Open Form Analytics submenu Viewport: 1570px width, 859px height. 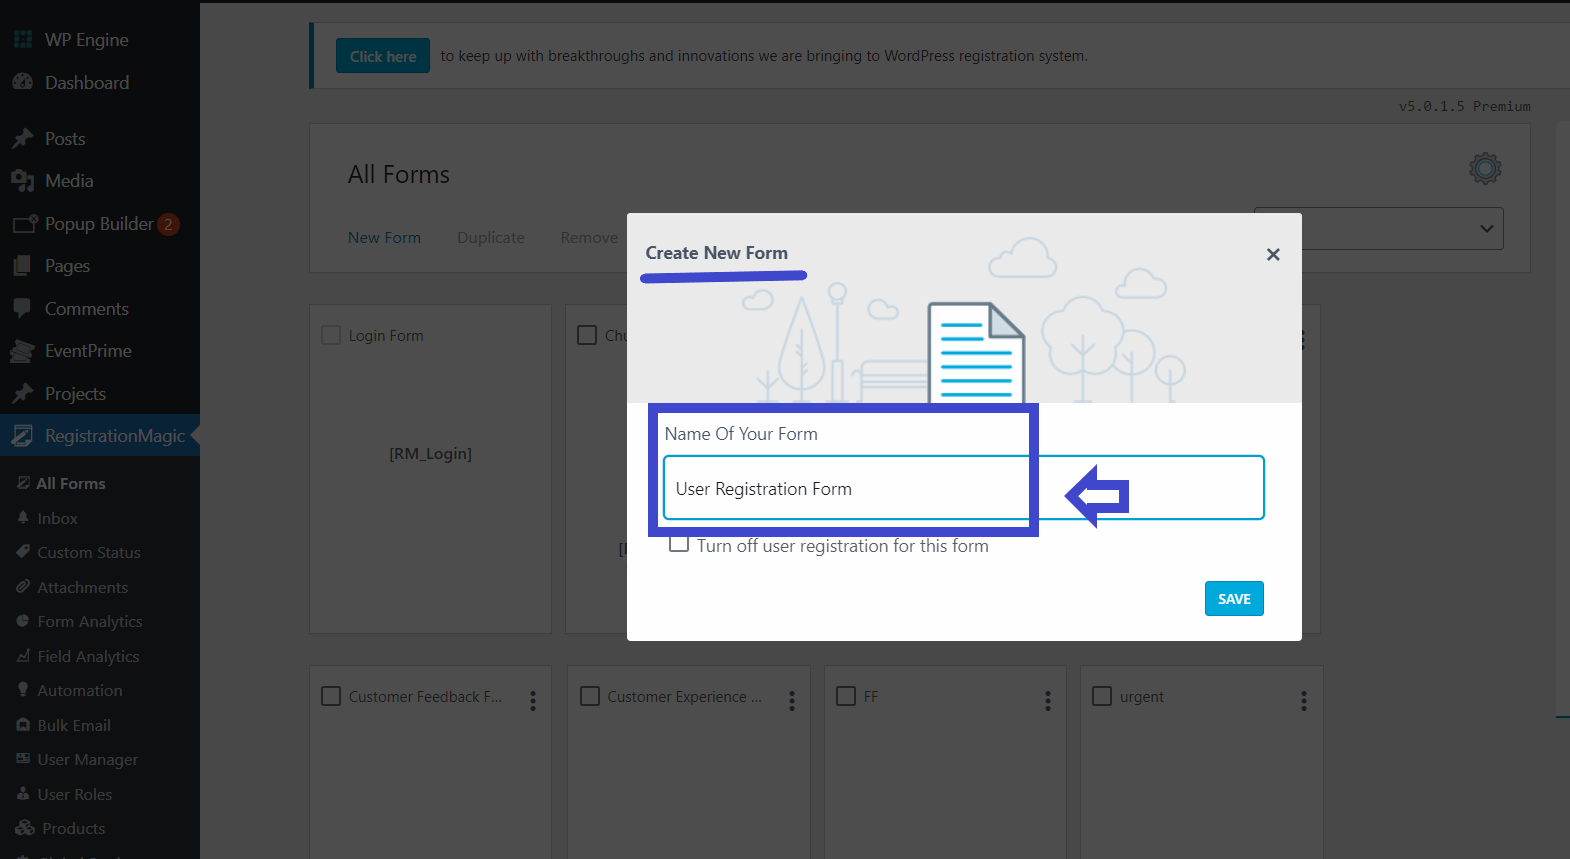point(90,621)
